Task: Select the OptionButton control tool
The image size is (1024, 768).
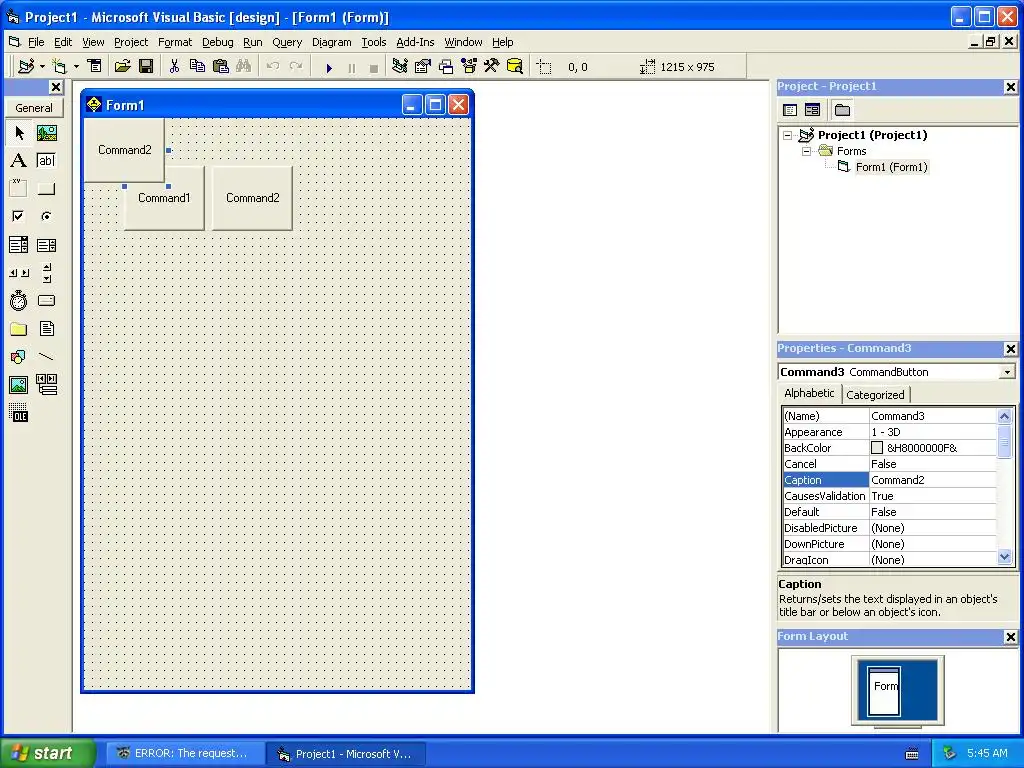Action: 46,216
